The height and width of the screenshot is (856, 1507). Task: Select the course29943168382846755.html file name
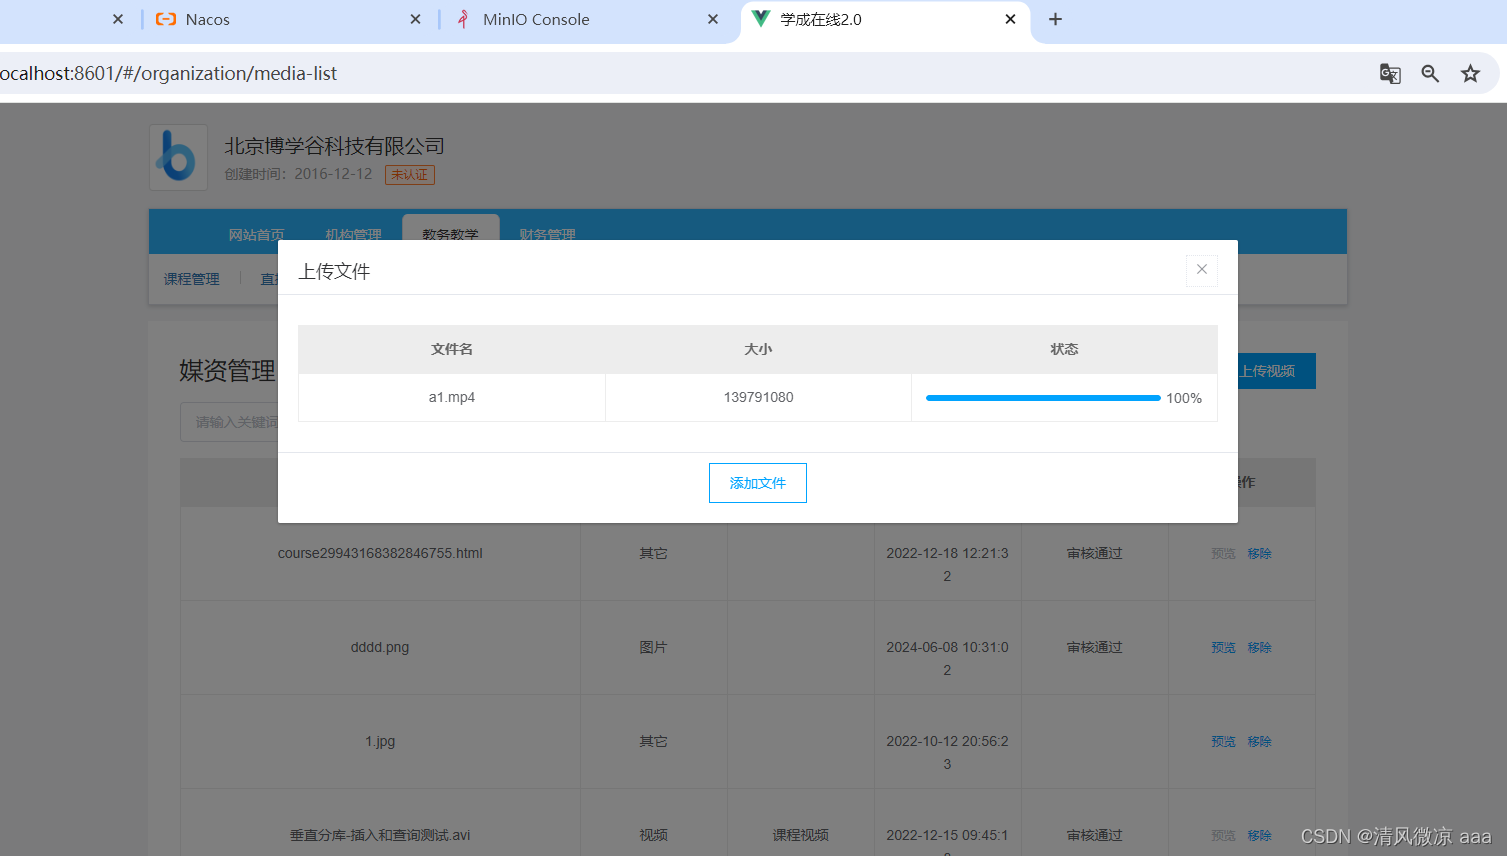380,553
